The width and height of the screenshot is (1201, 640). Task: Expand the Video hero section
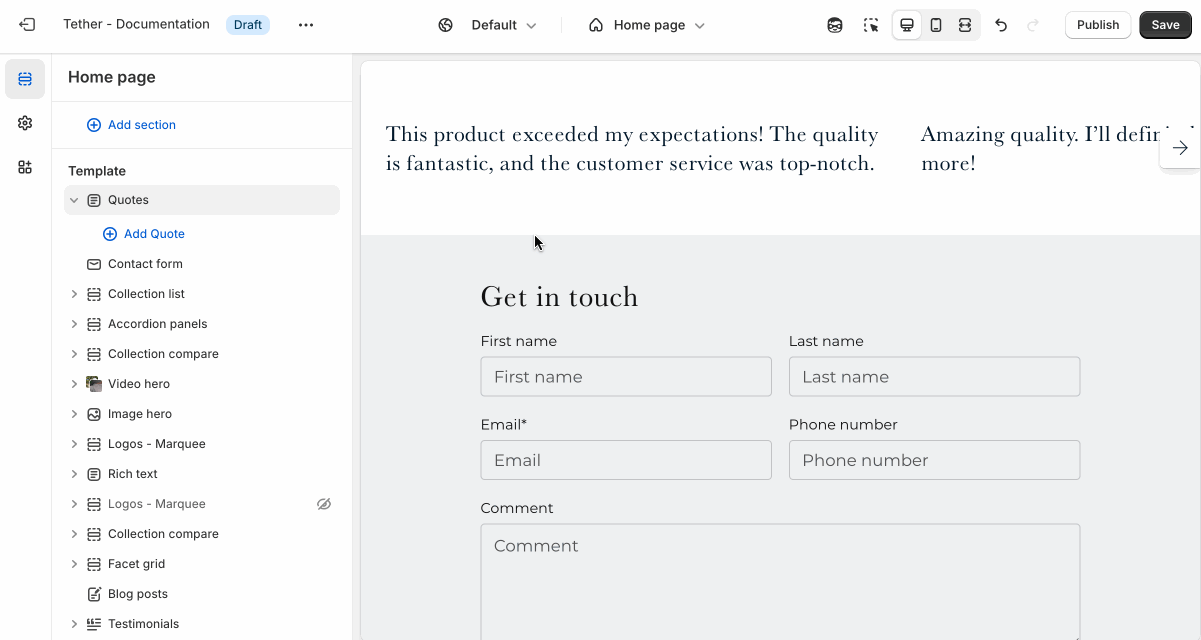[74, 384]
